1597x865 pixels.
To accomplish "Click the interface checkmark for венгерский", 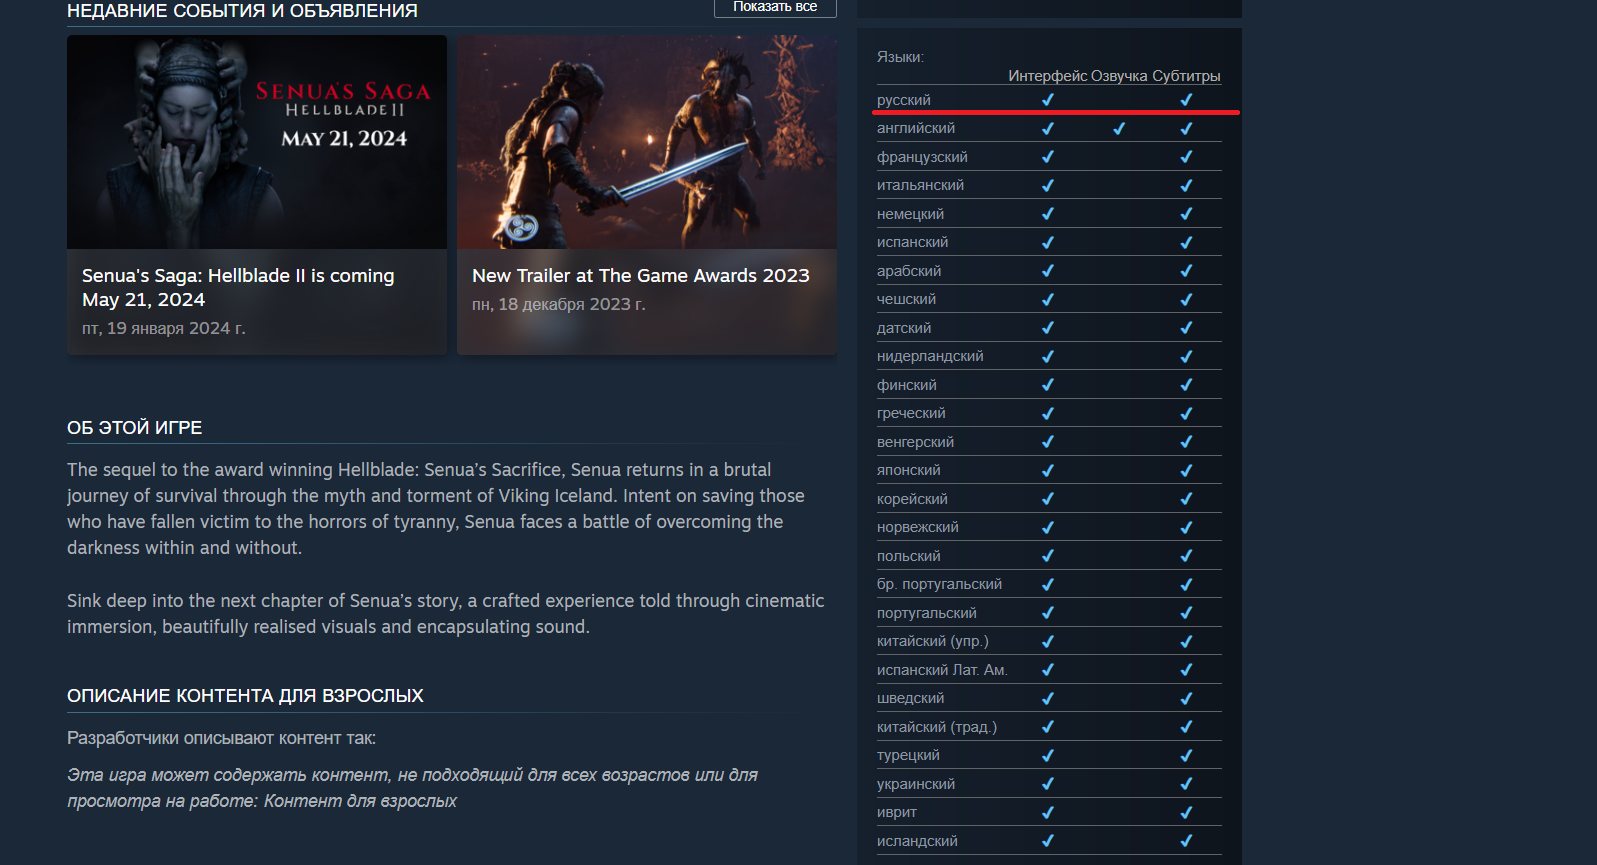I will (x=1048, y=442).
